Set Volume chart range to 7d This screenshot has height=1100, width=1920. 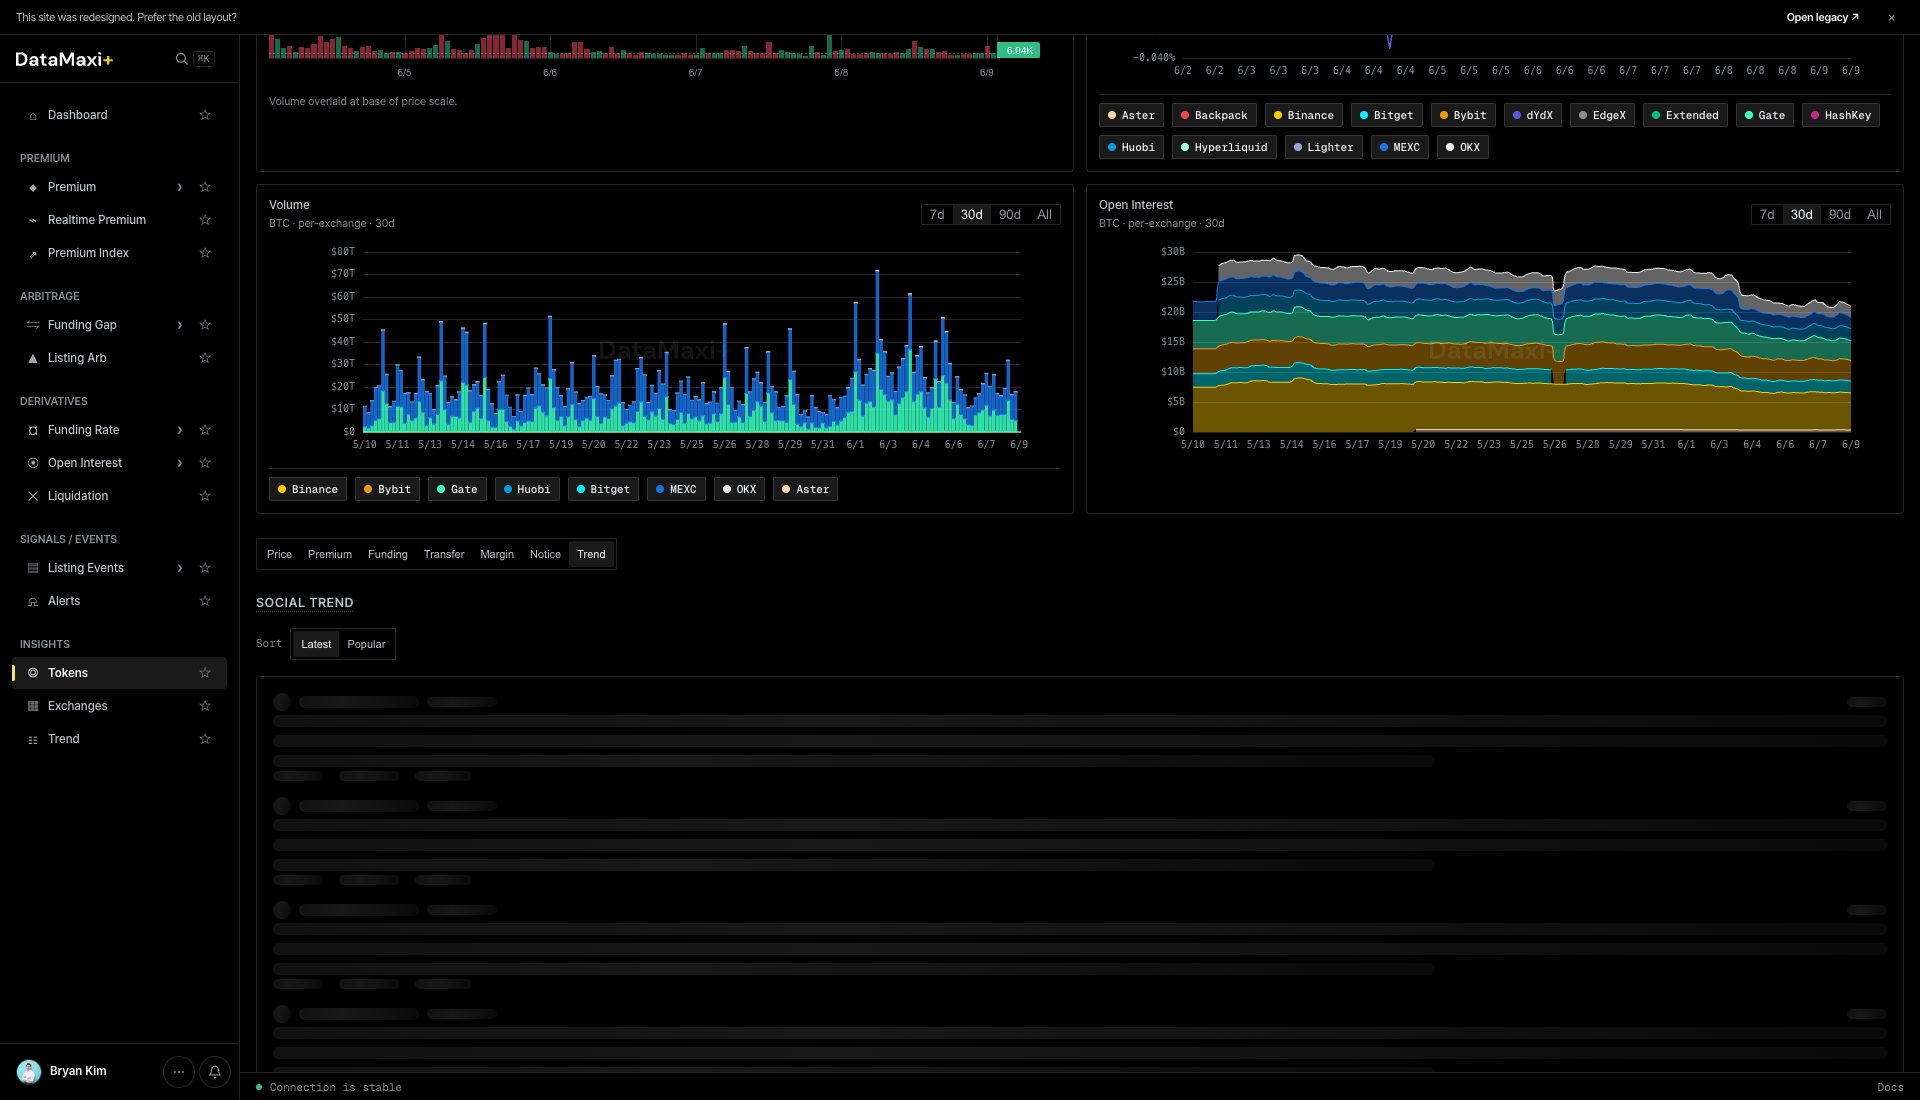coord(937,215)
